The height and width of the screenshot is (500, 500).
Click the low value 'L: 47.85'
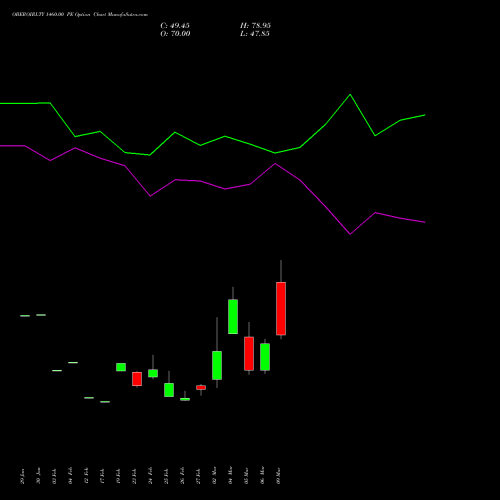[255, 34]
